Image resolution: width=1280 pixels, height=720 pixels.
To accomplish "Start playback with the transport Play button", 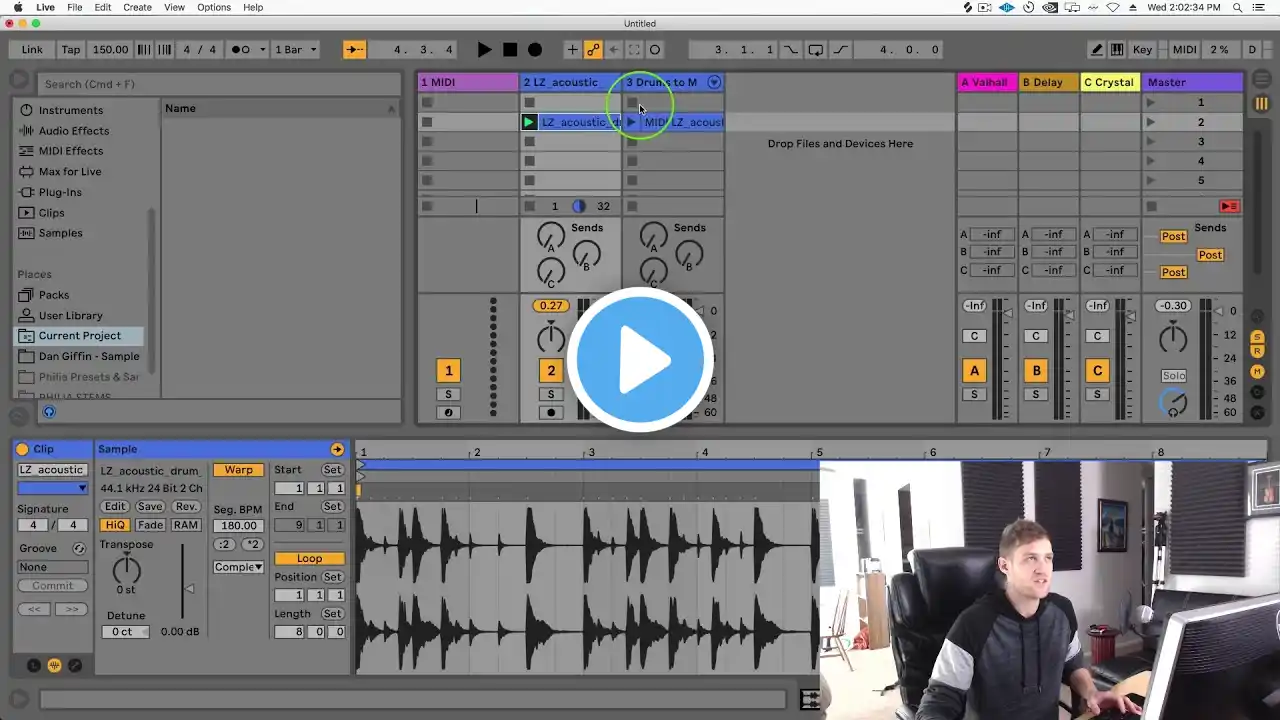I will tap(484, 50).
